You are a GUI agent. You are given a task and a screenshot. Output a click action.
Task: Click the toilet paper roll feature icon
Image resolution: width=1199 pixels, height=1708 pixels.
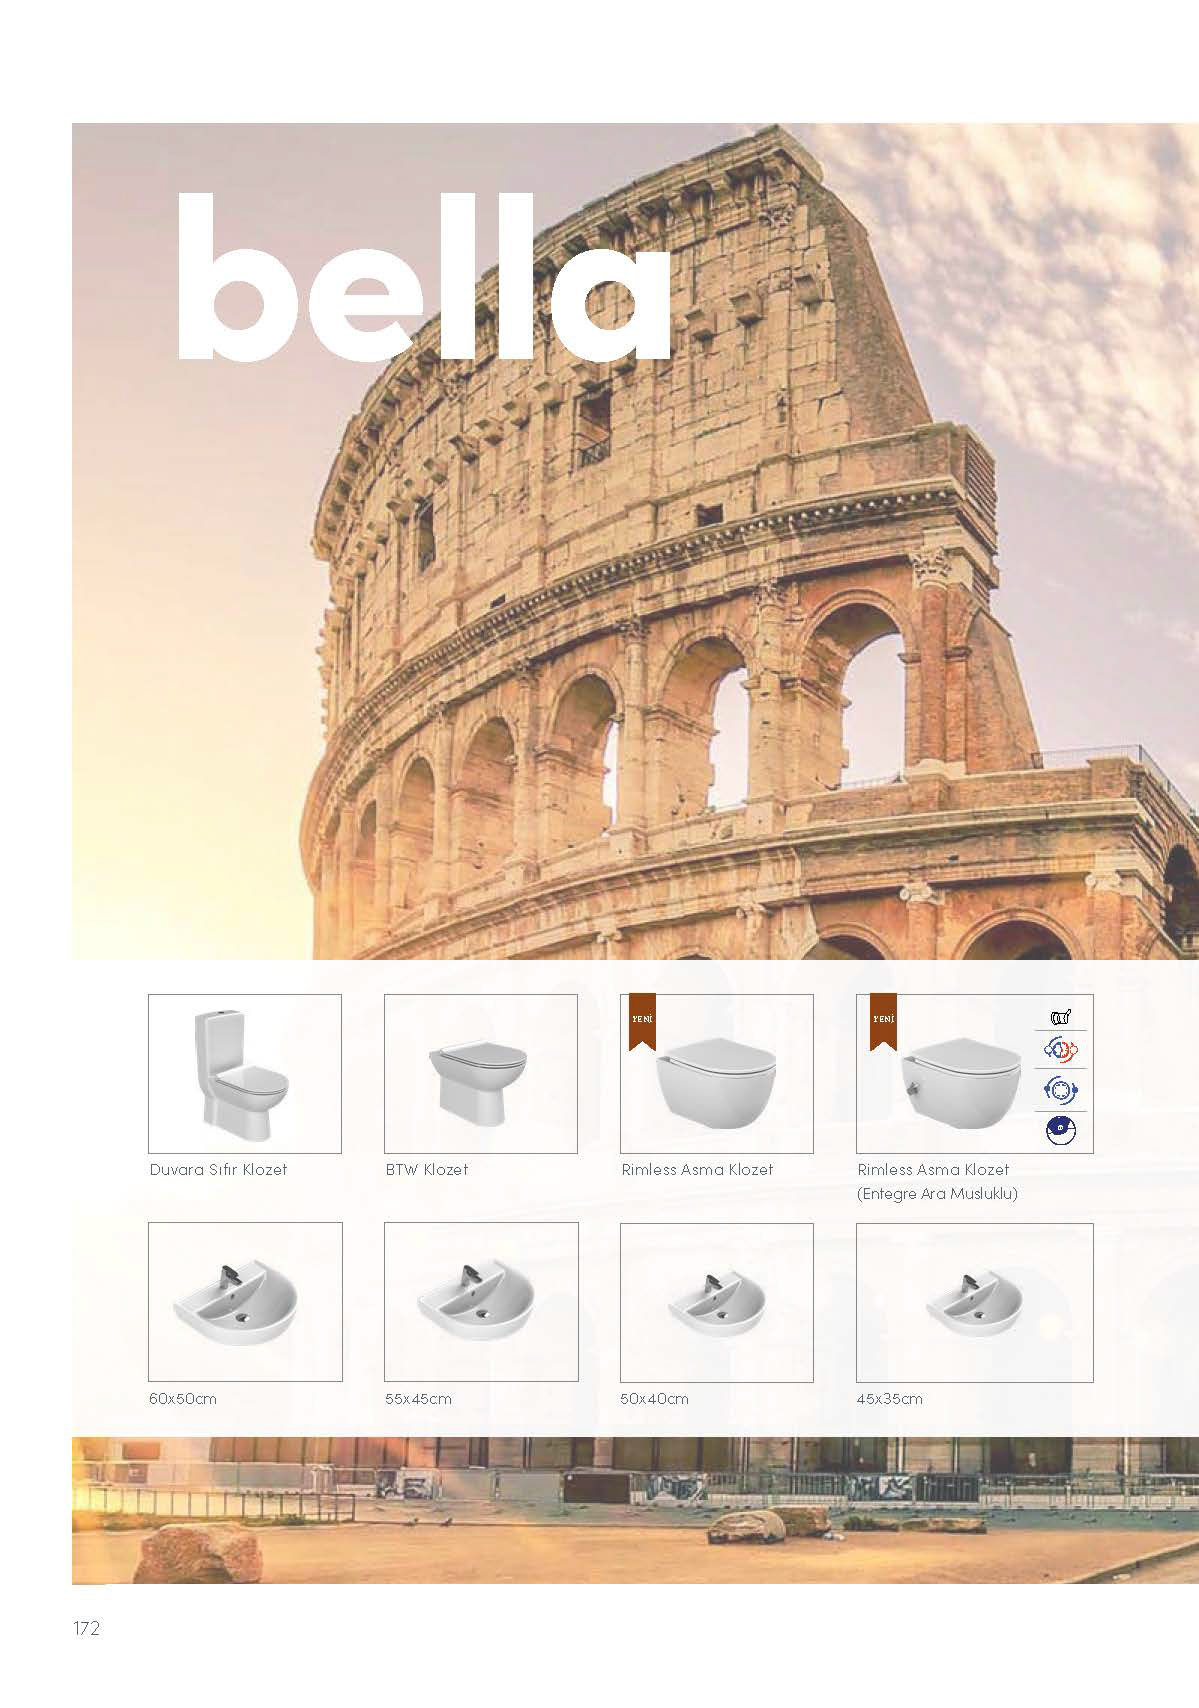point(1061,1017)
